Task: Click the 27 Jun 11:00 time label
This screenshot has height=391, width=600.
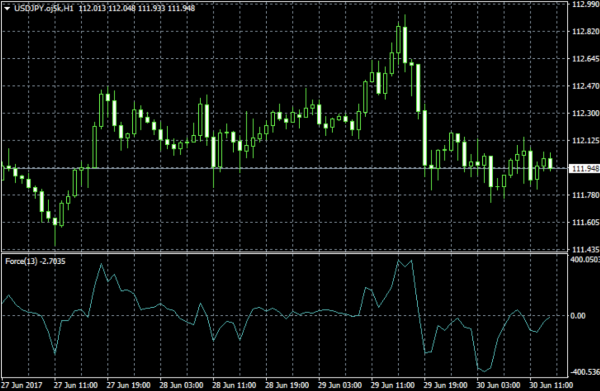Action: pyautogui.click(x=75, y=385)
